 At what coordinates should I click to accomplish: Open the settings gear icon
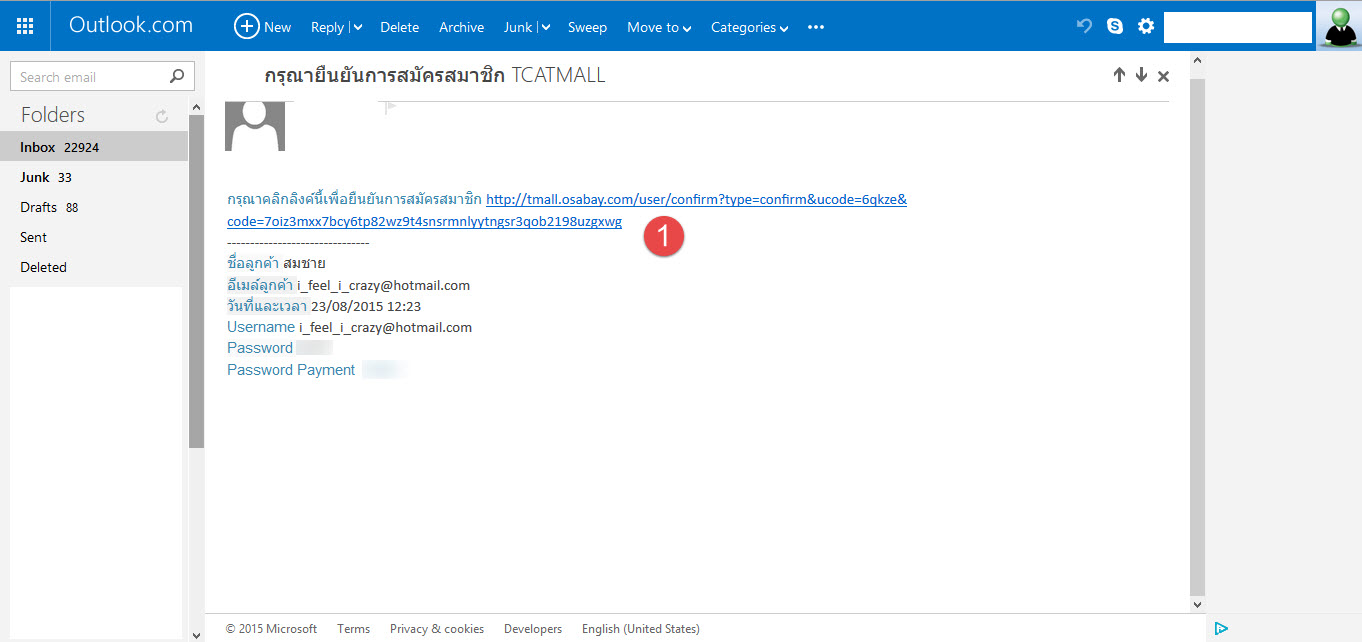(x=1146, y=26)
